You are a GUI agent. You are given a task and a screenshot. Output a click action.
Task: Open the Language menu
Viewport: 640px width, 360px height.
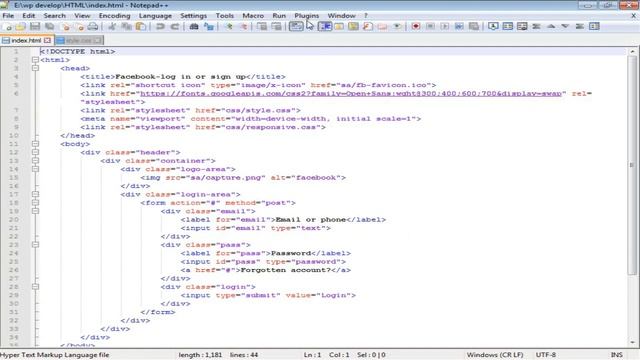[155, 16]
